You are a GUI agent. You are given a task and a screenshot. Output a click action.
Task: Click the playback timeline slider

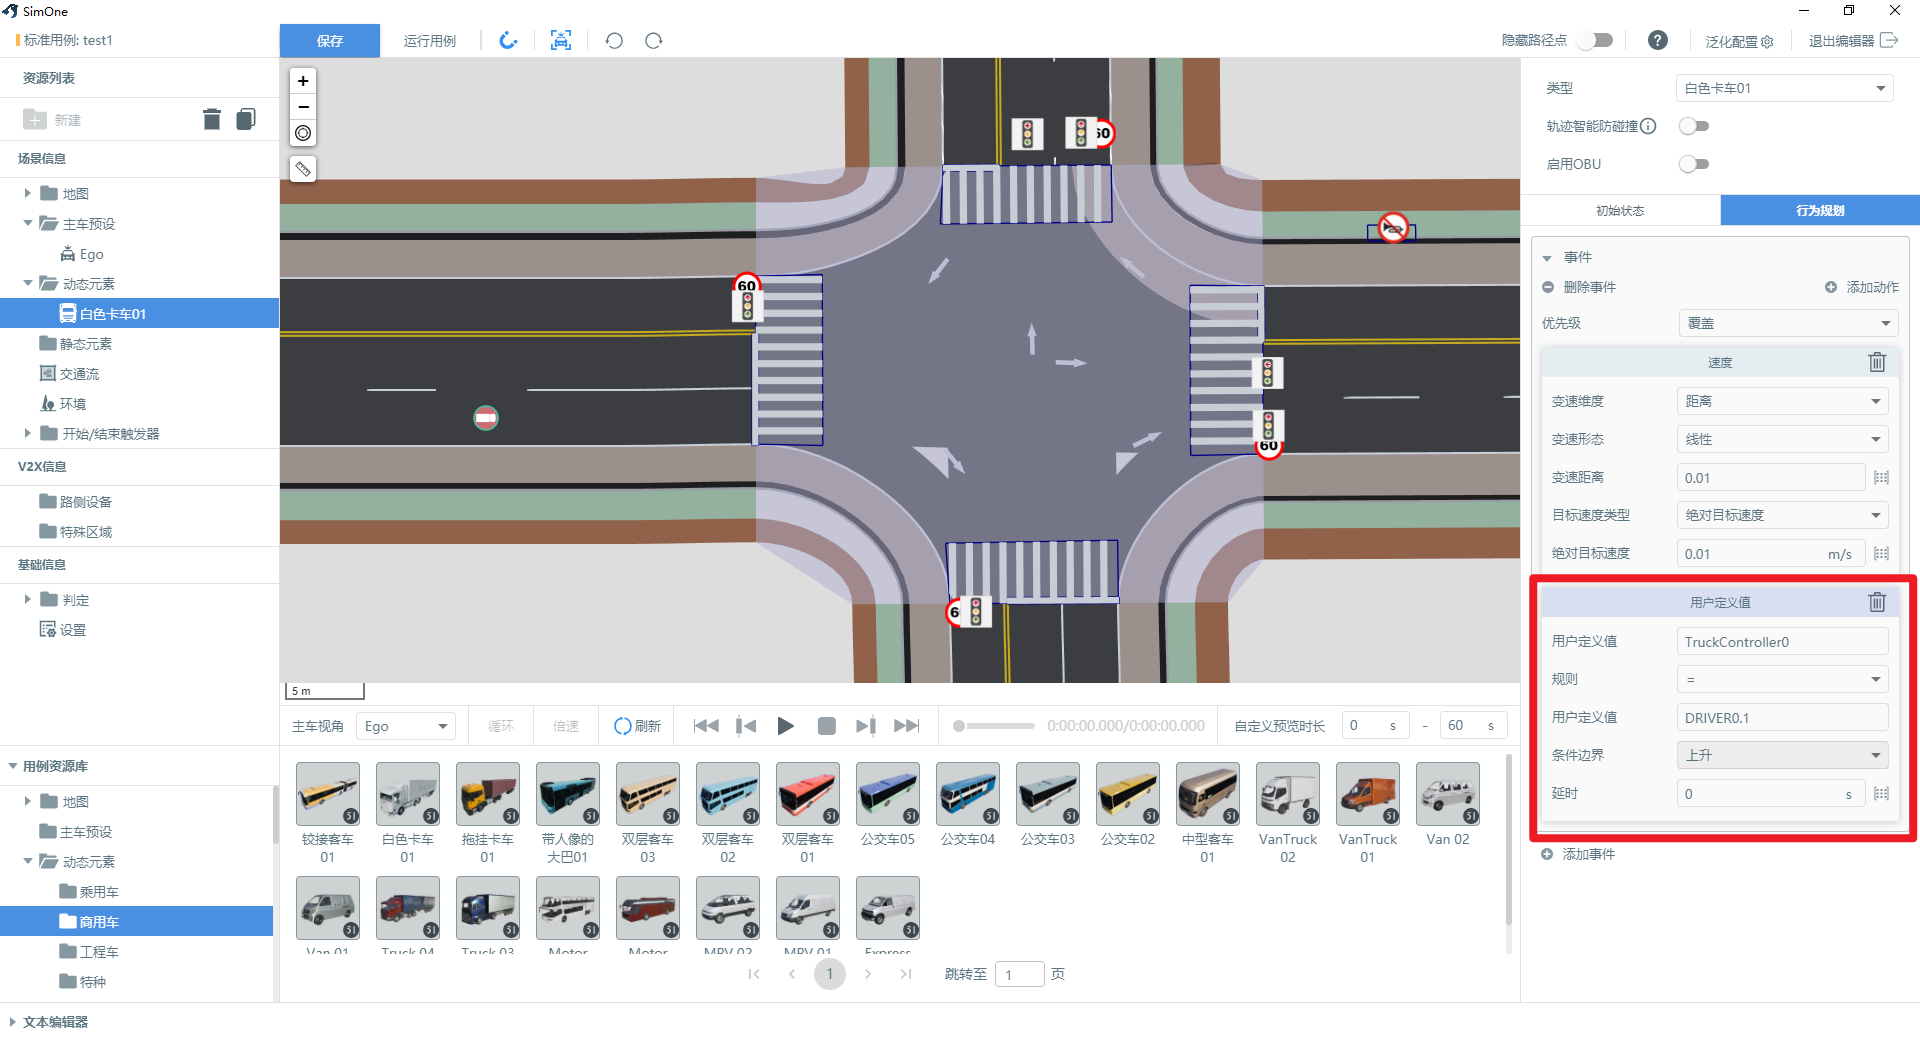(995, 726)
